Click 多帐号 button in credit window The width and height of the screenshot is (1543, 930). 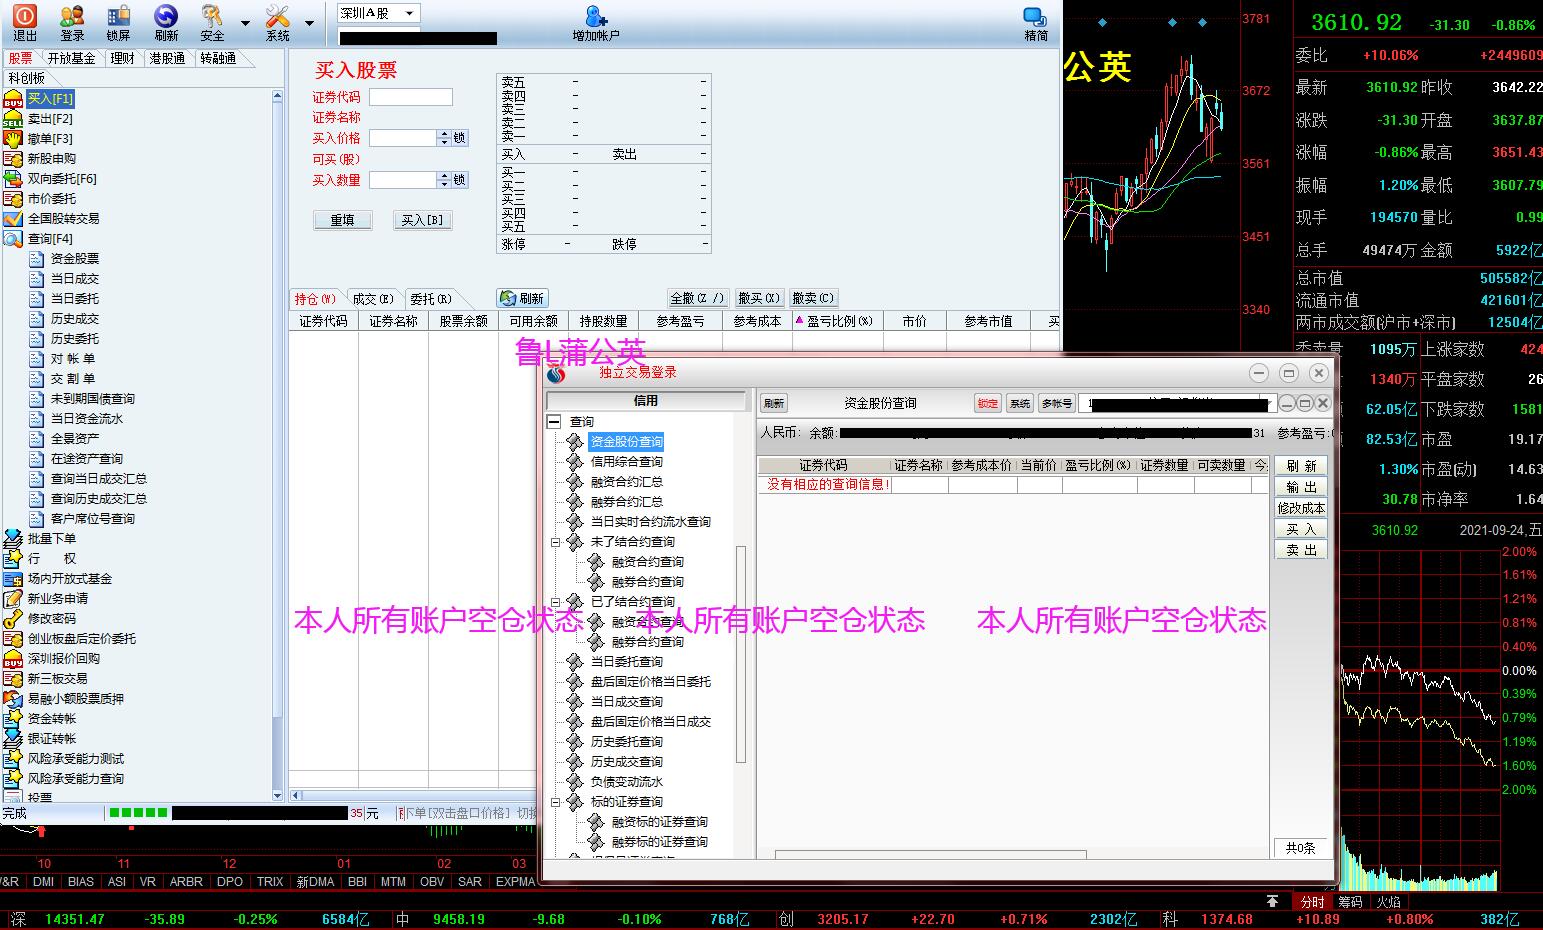pos(1056,403)
